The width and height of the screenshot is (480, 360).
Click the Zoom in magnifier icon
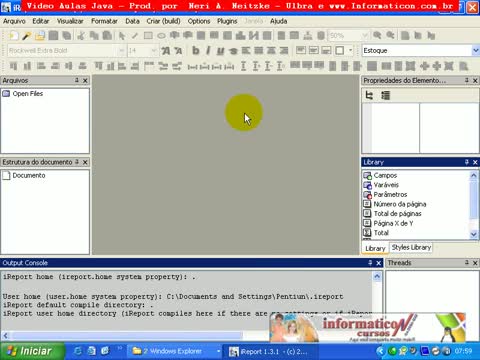tap(377, 35)
